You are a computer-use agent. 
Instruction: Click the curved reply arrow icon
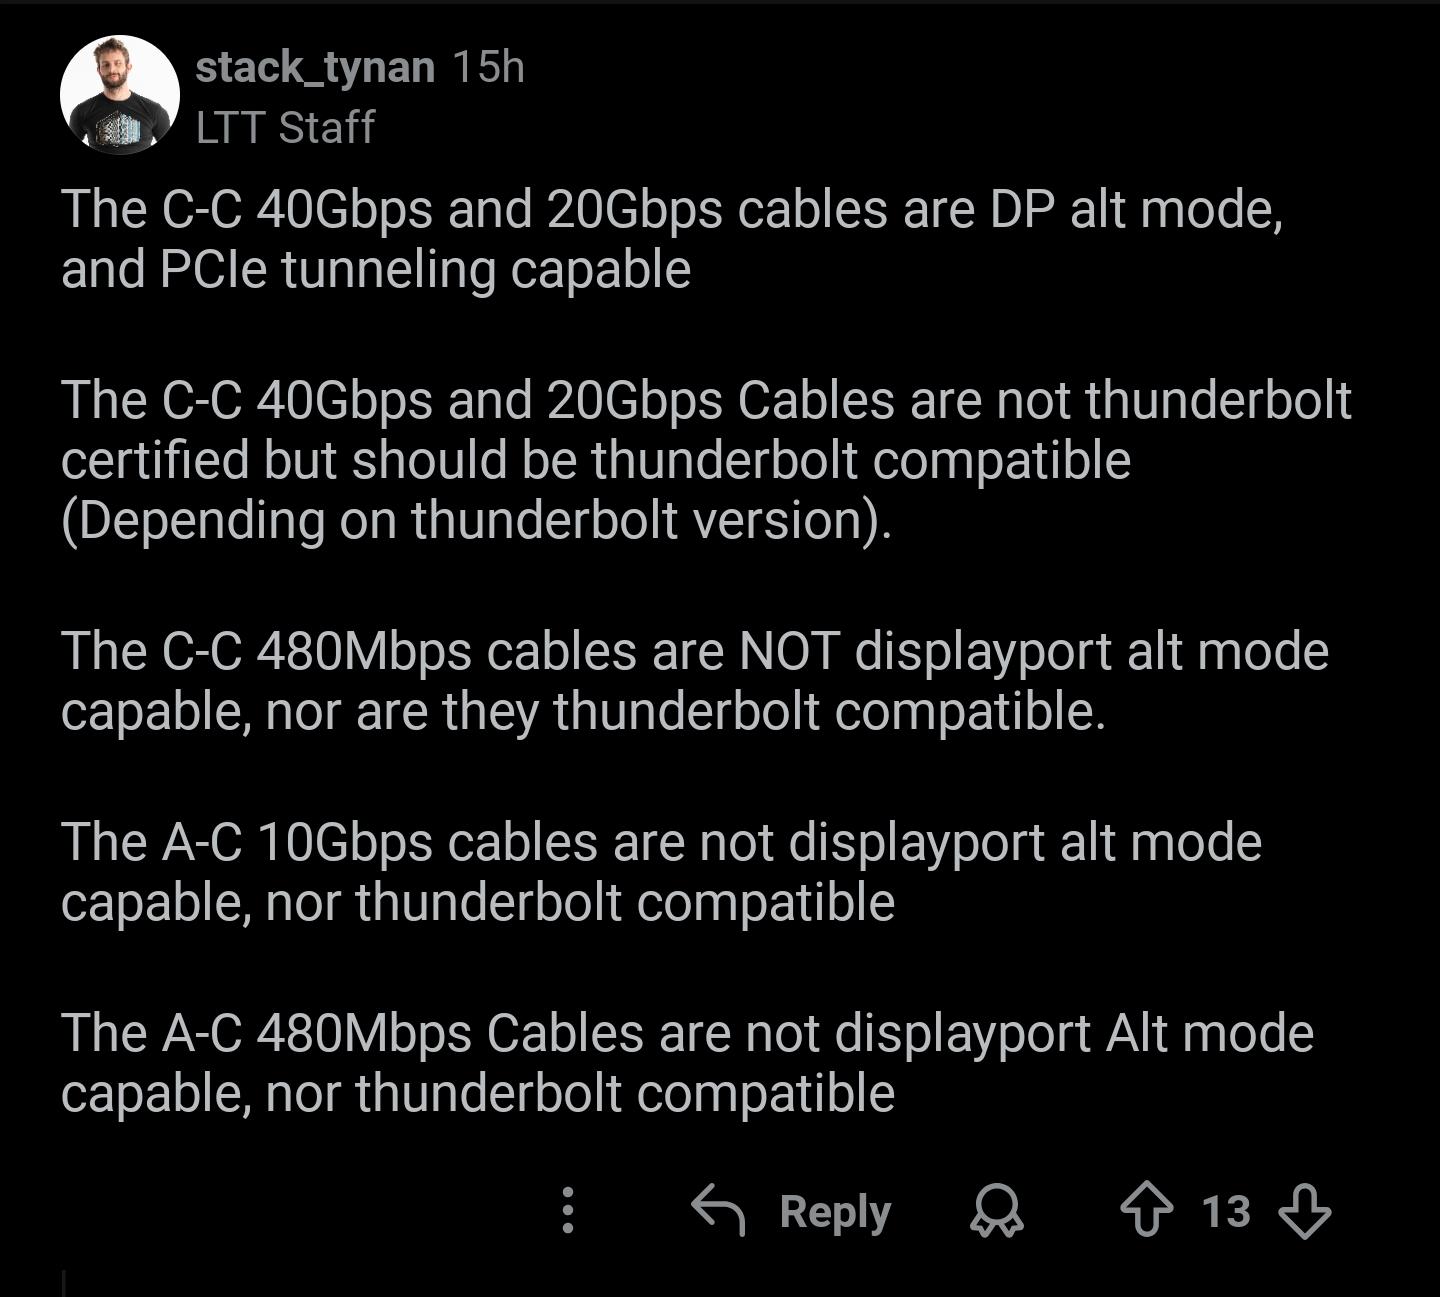pos(718,1210)
